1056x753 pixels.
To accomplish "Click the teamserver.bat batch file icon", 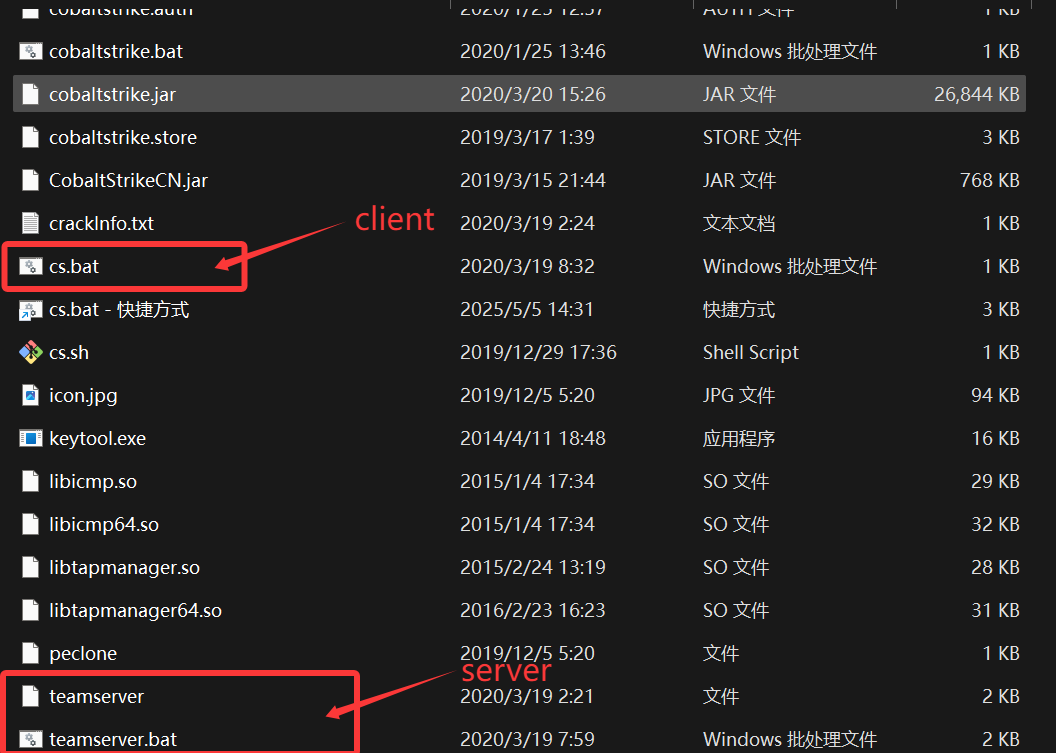I will (x=30, y=740).
